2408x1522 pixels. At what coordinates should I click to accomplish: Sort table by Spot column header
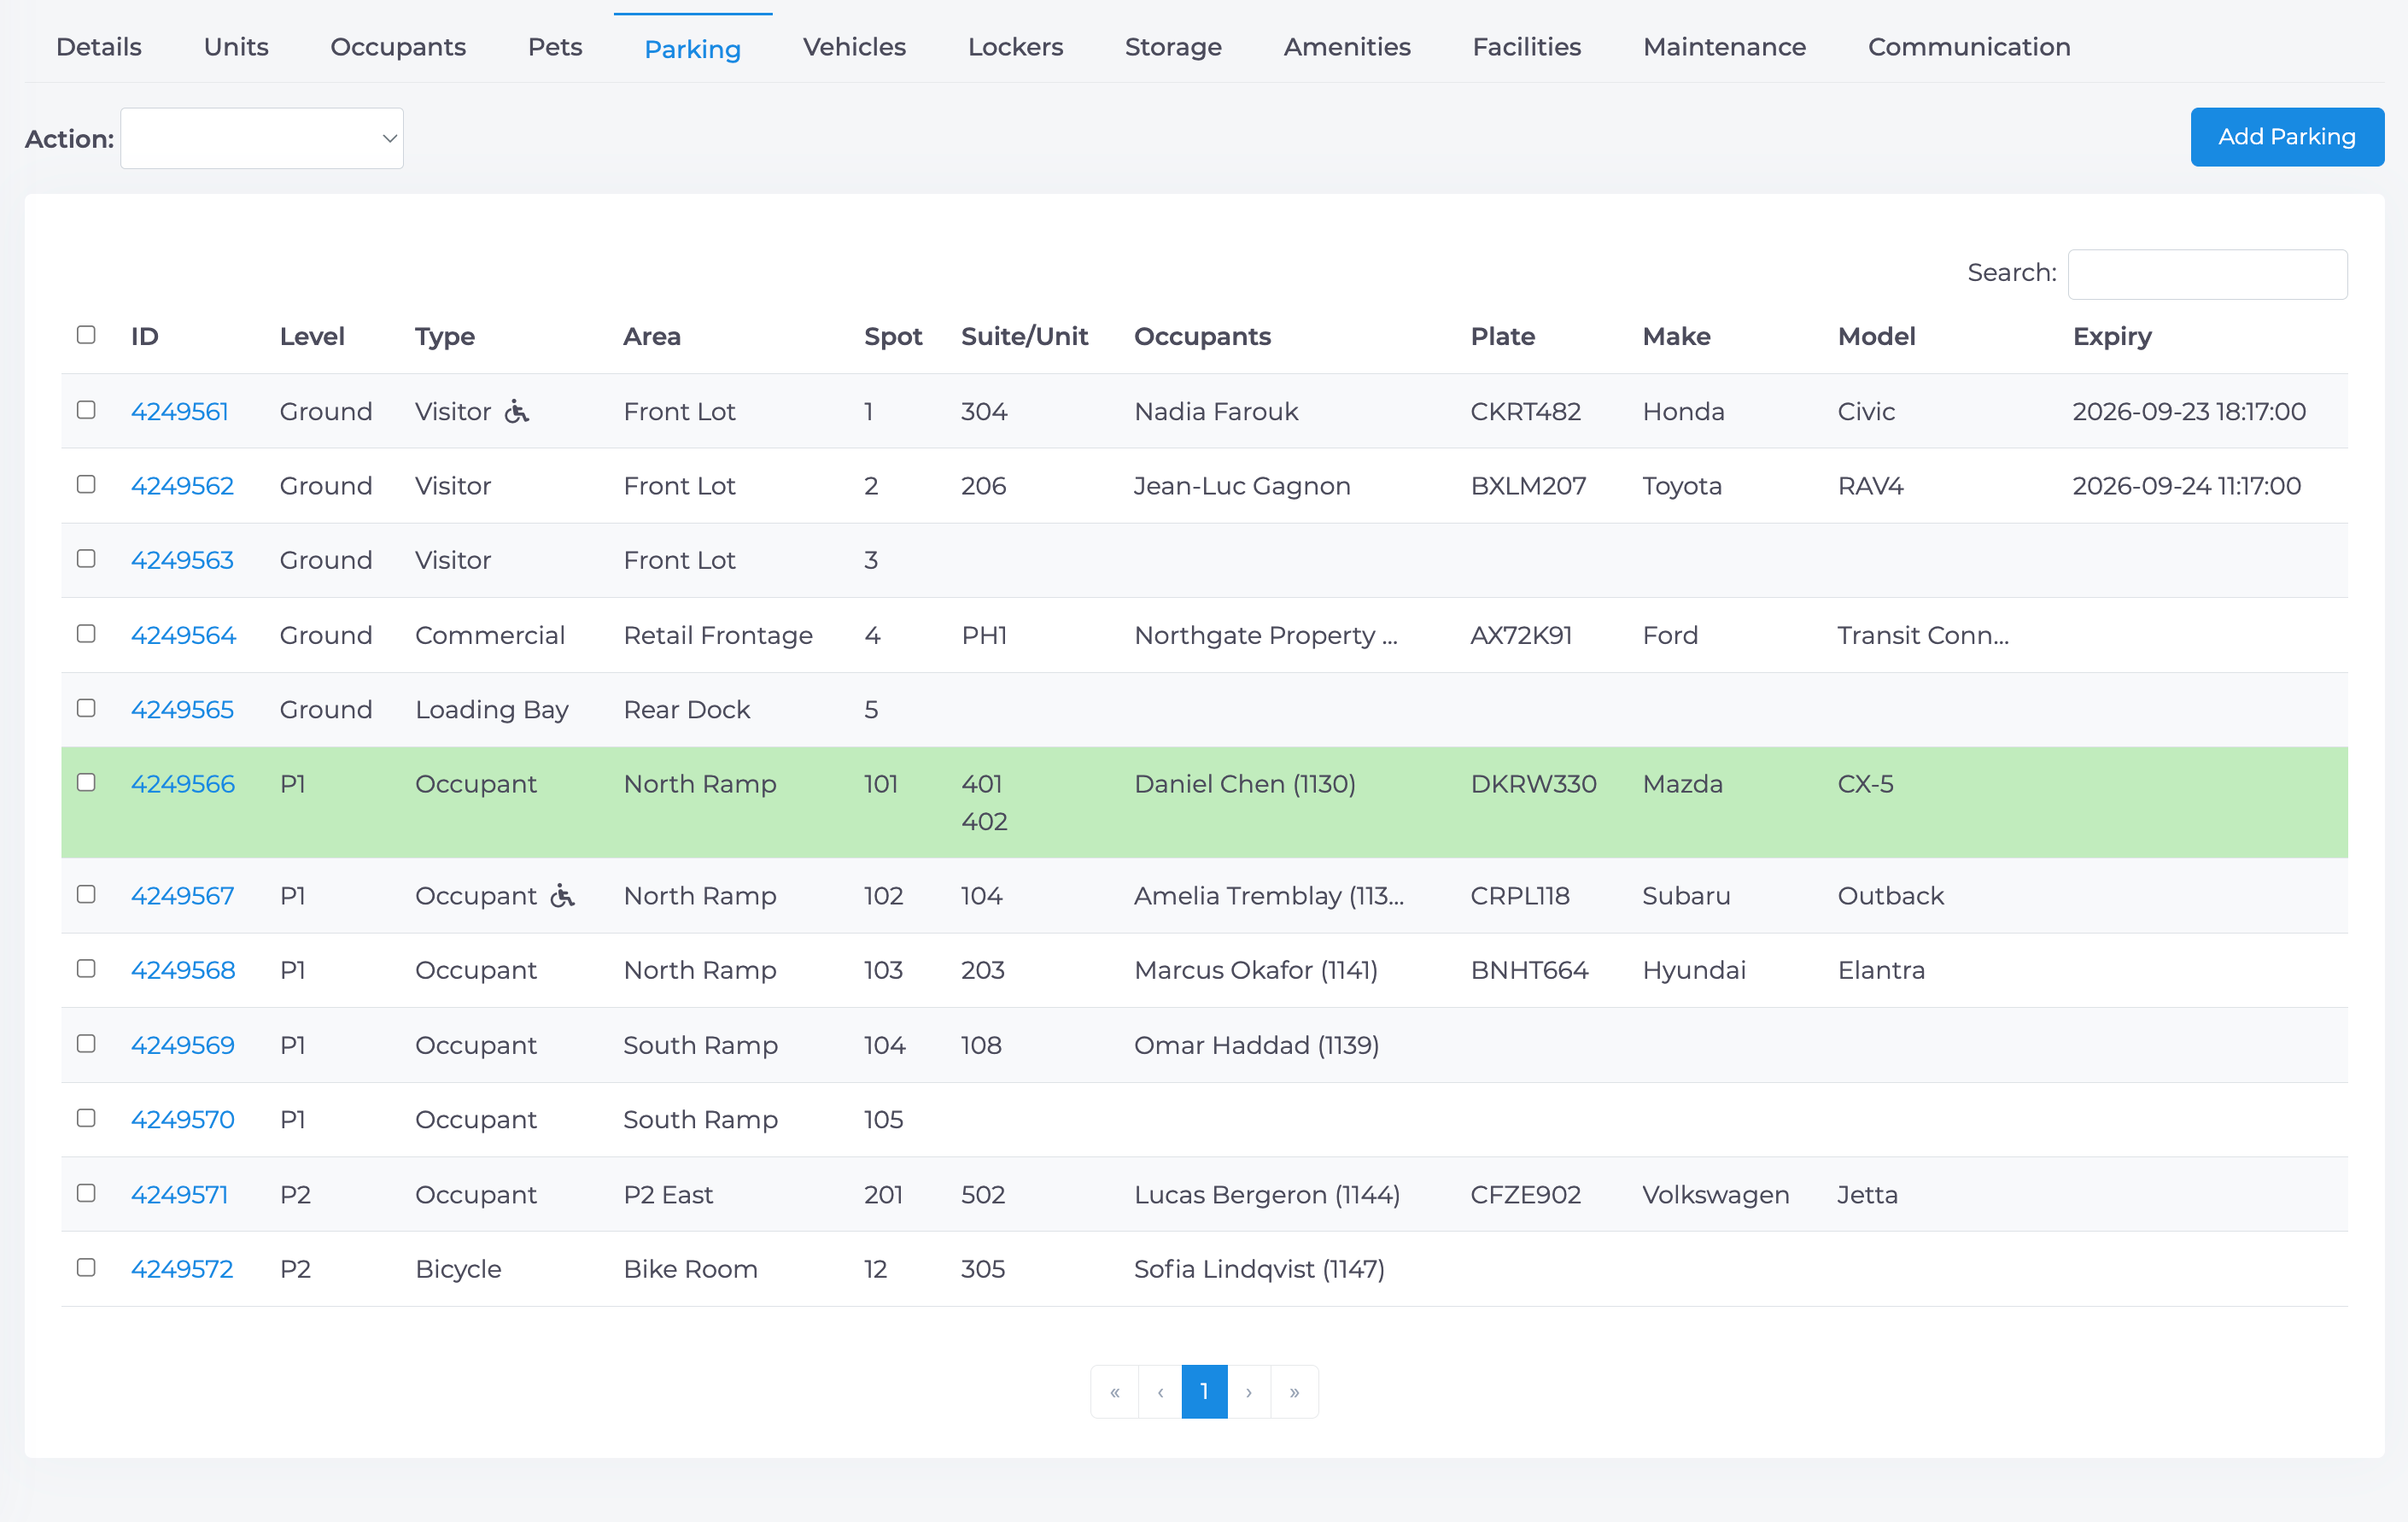[x=893, y=336]
